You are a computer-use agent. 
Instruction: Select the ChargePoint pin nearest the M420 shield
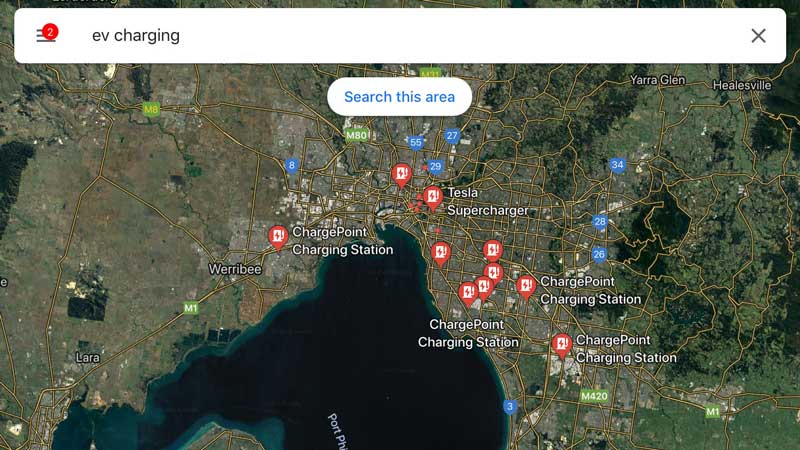tap(562, 347)
